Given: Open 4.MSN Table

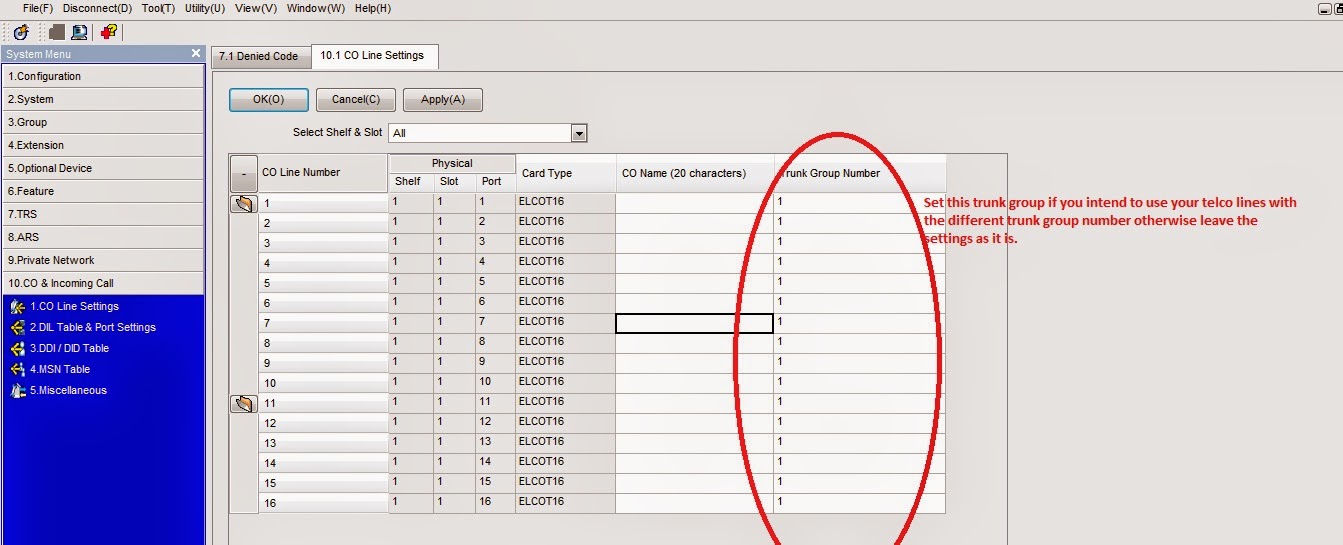Looking at the screenshot, I should click(x=60, y=369).
